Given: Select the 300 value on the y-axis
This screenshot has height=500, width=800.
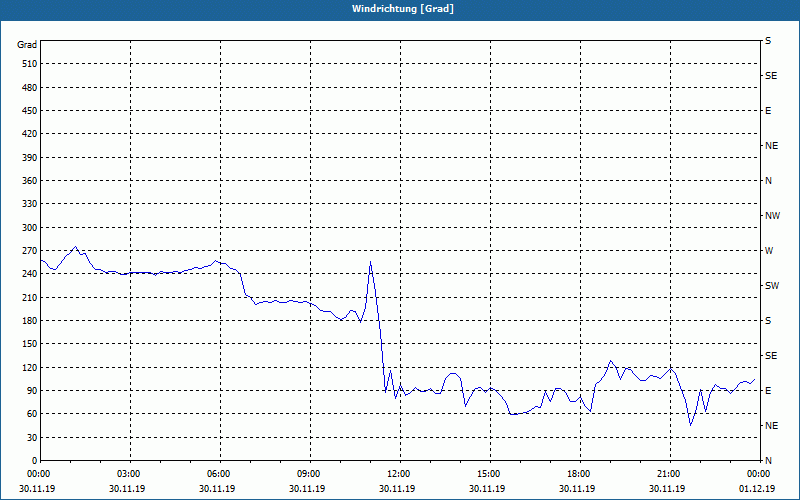Looking at the screenshot, I should [30, 228].
